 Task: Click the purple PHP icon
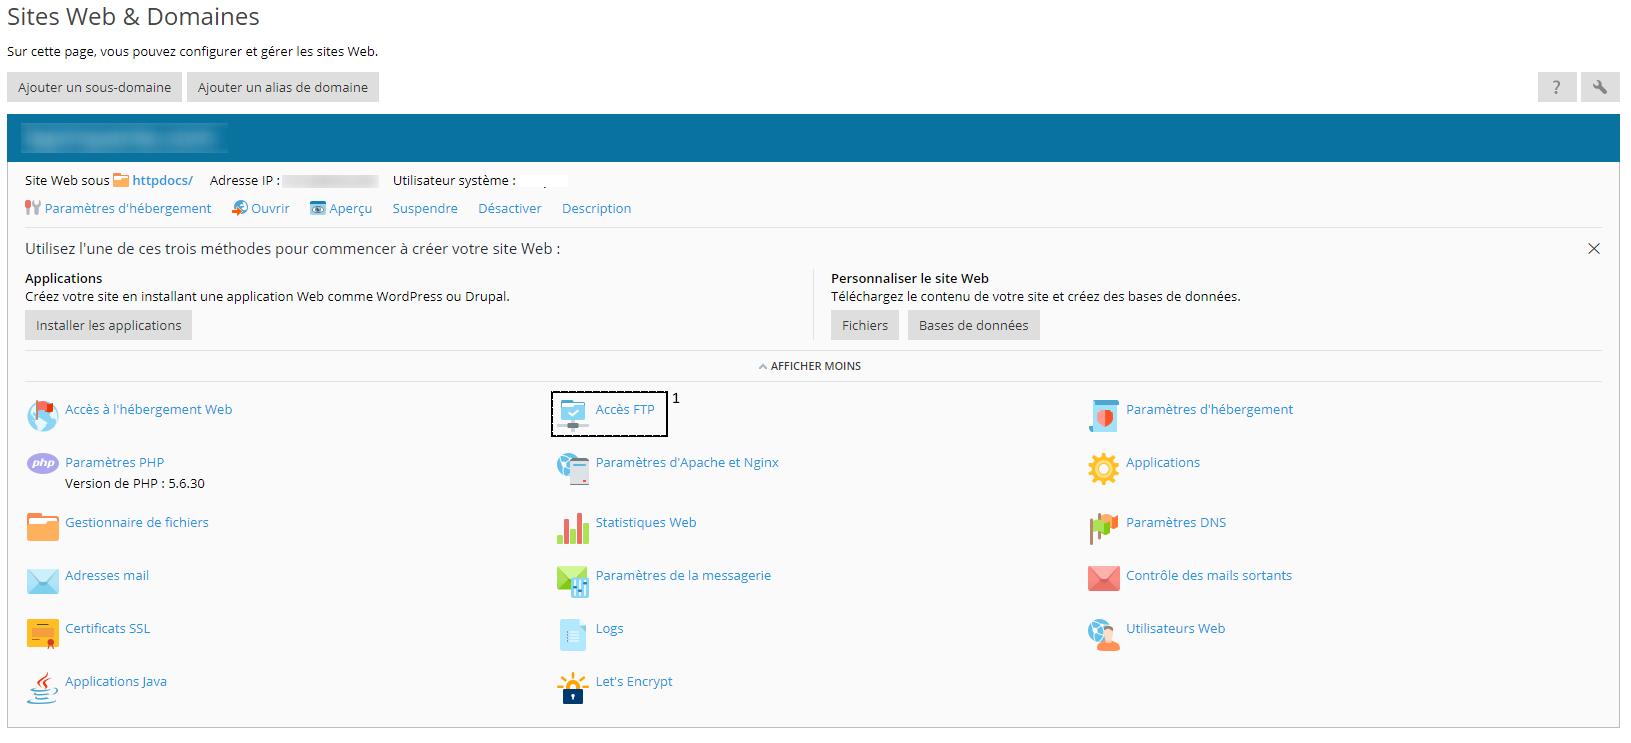tap(42, 463)
